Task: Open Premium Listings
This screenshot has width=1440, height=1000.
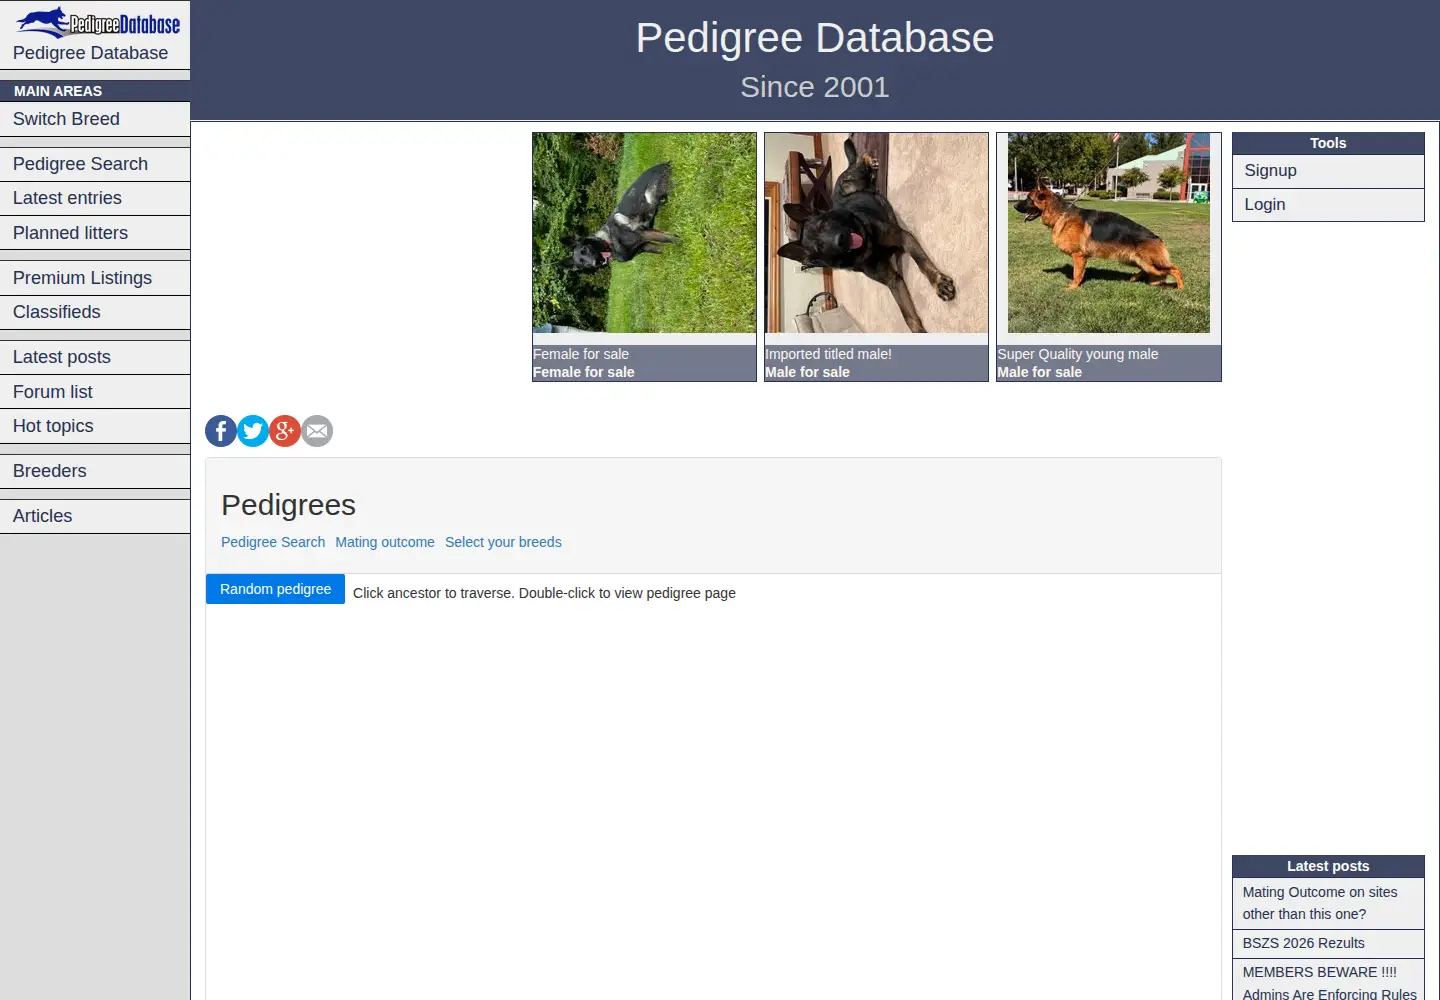Action: pyautogui.click(x=95, y=278)
